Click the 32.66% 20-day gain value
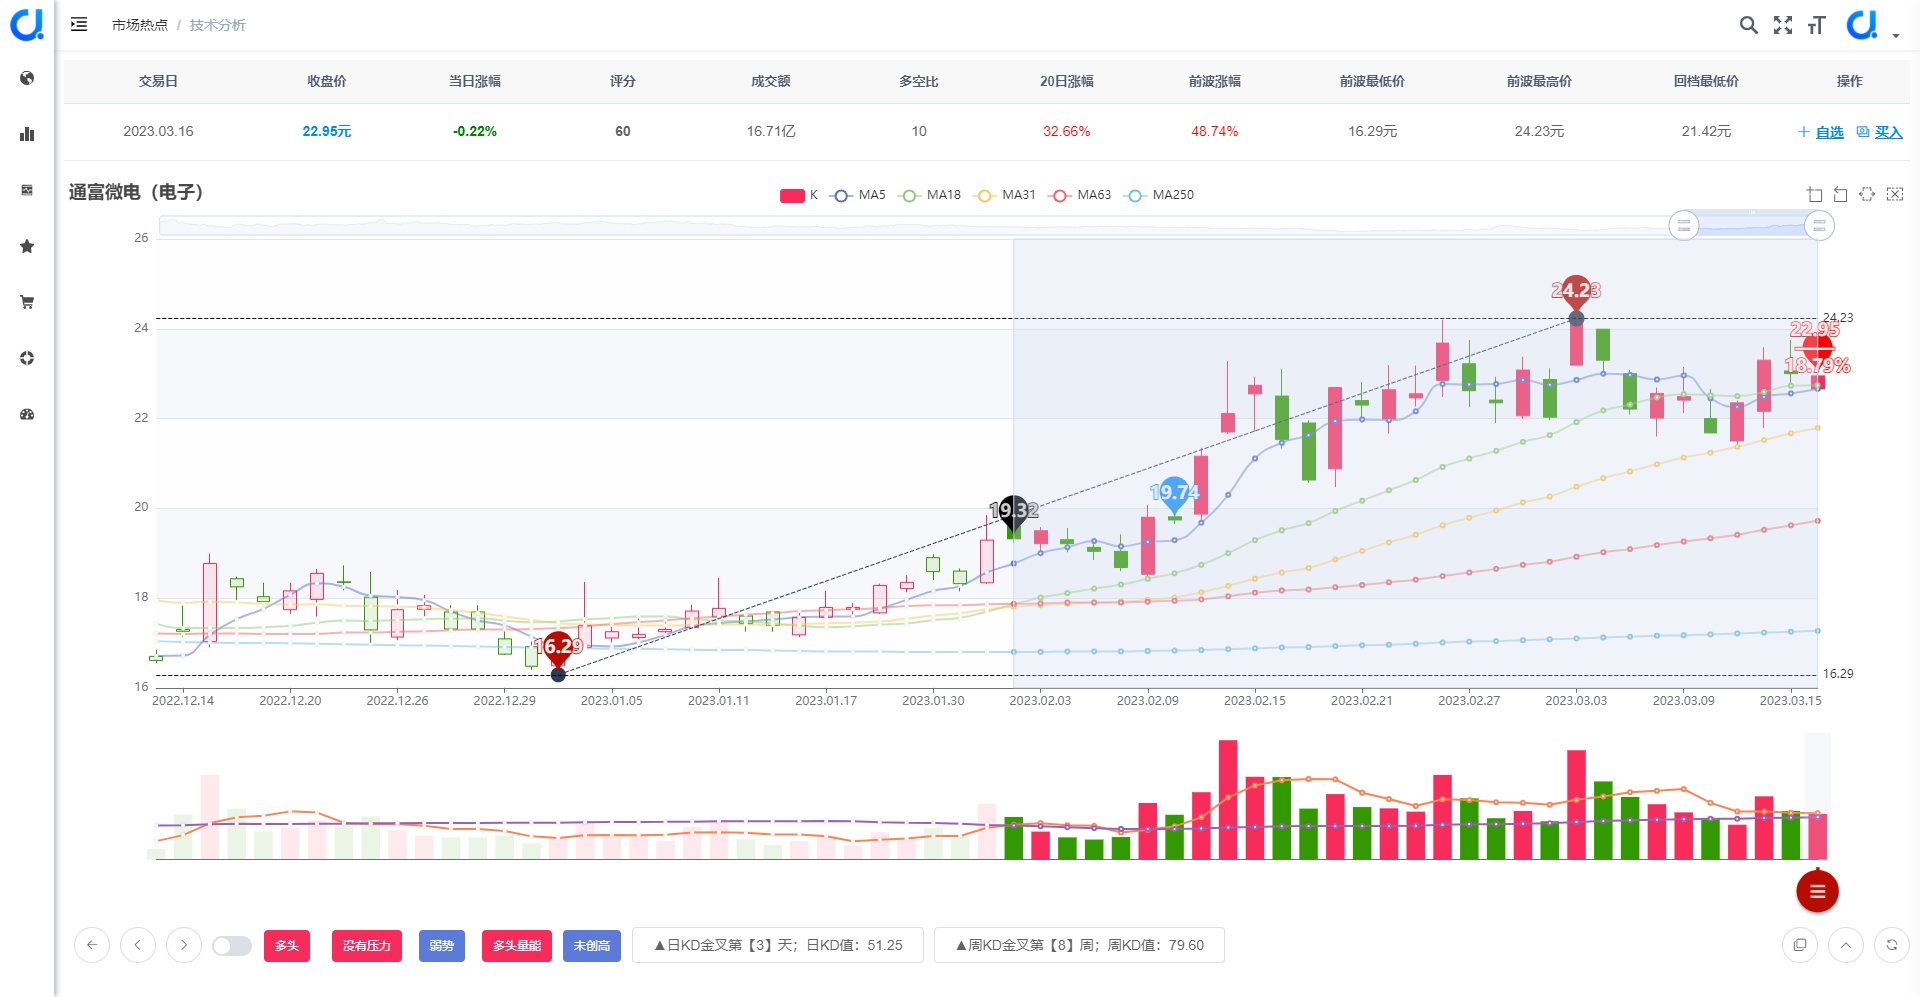1920x997 pixels. (x=1067, y=131)
